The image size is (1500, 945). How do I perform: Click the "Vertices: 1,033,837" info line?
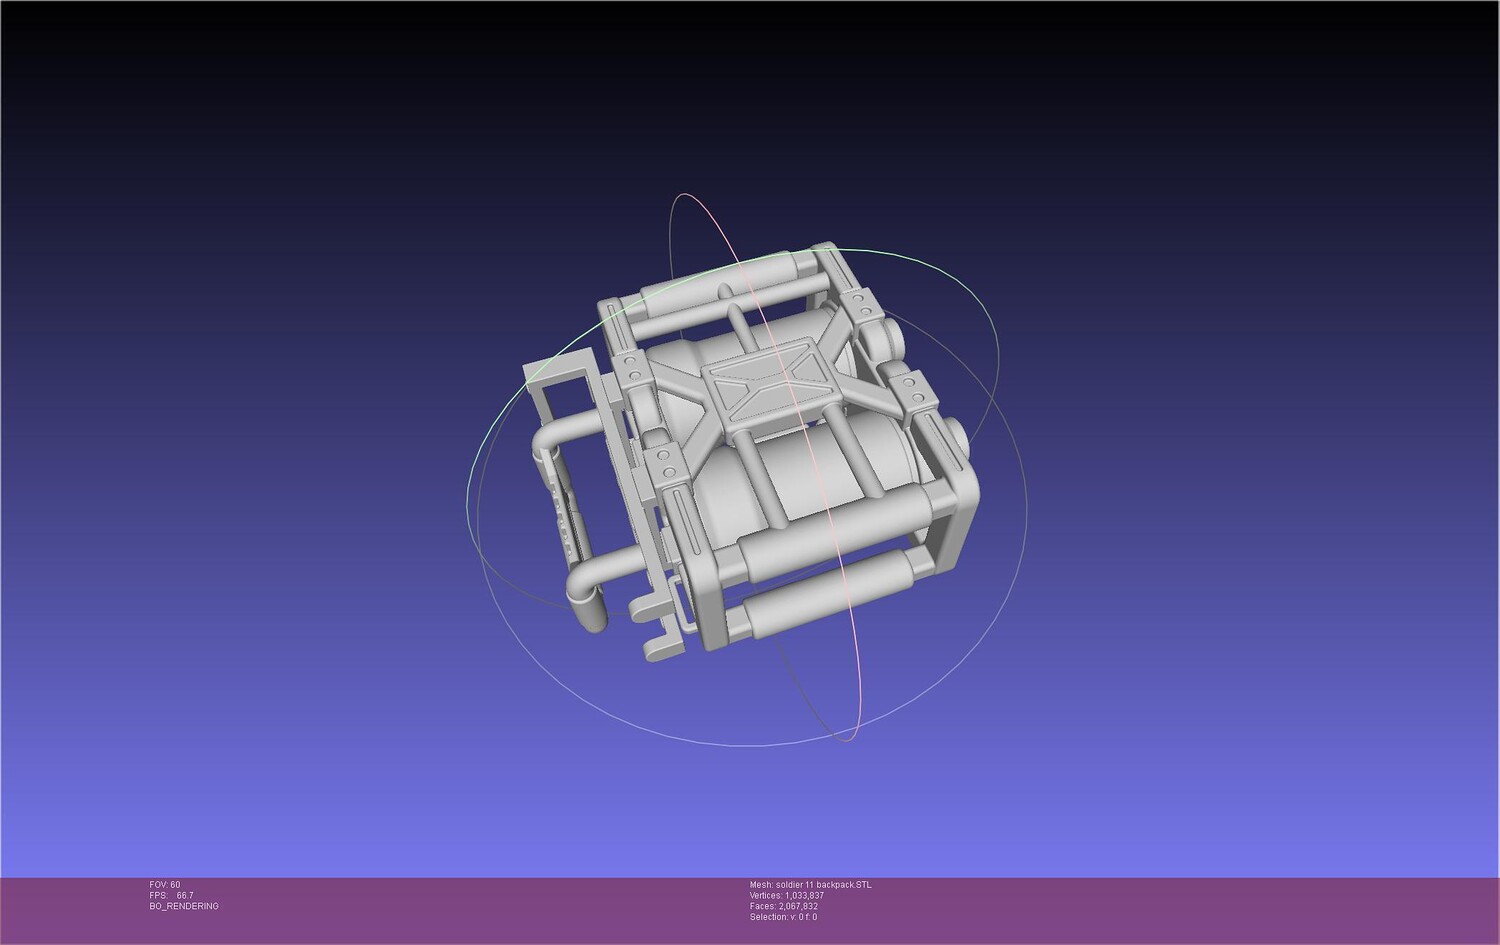click(x=787, y=896)
